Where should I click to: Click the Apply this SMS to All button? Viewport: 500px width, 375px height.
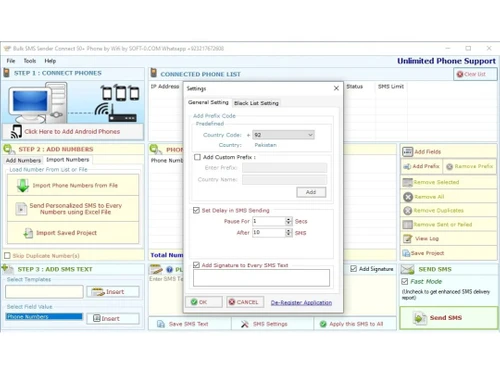click(355, 324)
